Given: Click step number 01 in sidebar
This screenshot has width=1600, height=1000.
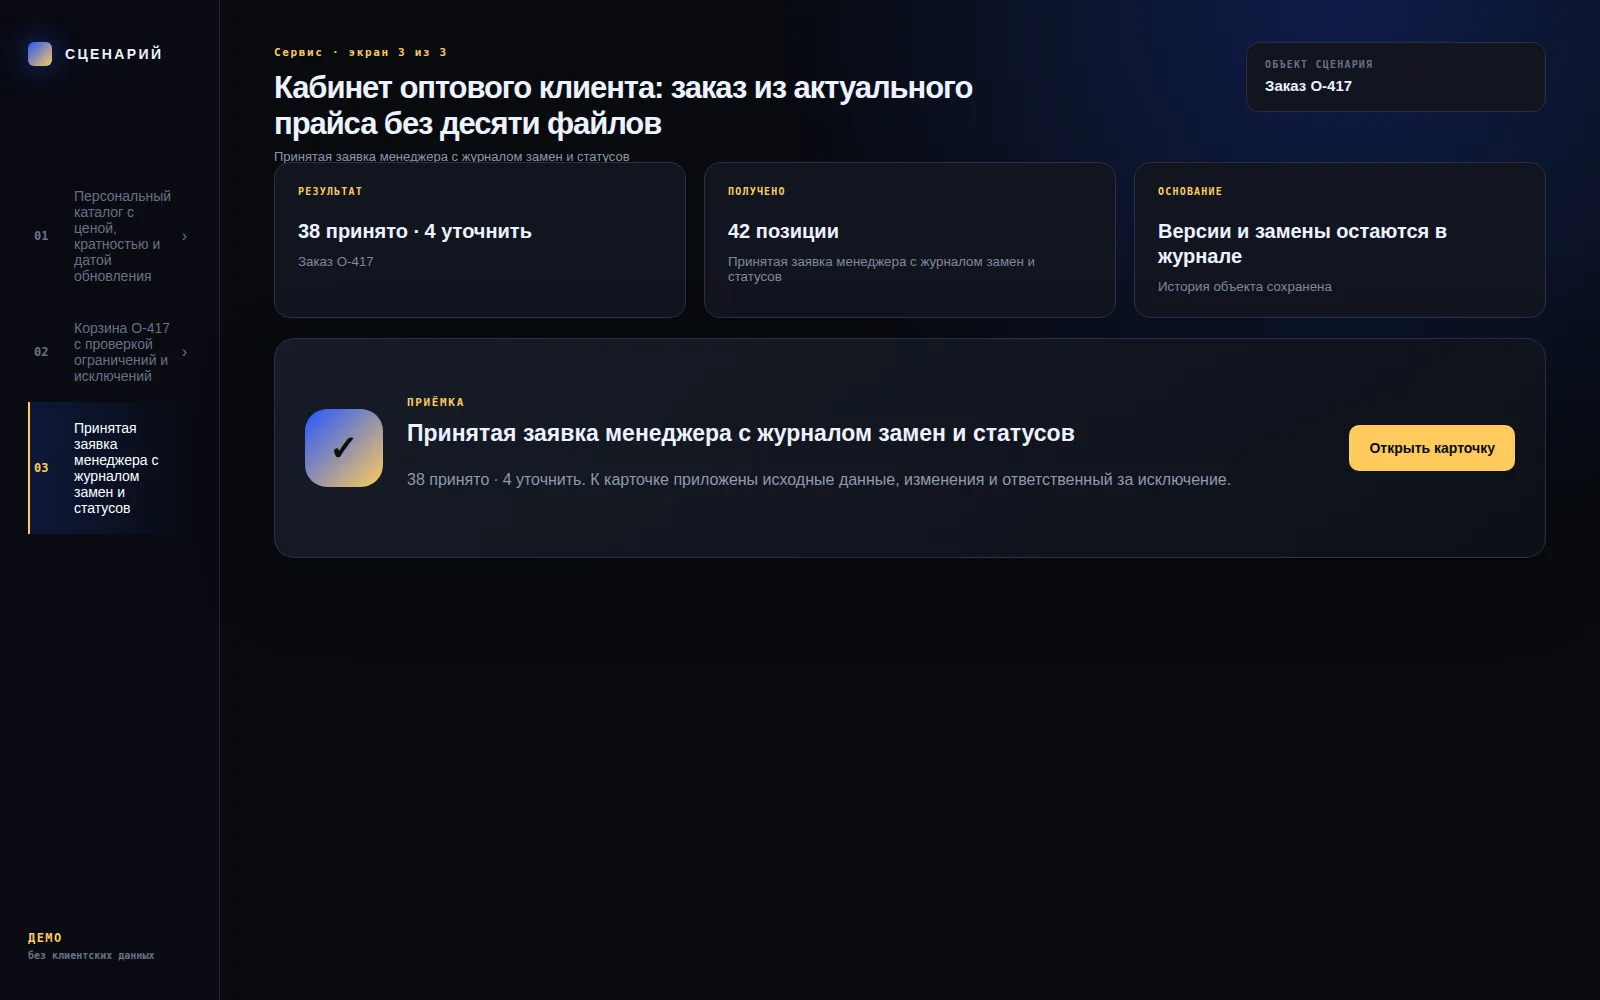Looking at the screenshot, I should pyautogui.click(x=41, y=236).
